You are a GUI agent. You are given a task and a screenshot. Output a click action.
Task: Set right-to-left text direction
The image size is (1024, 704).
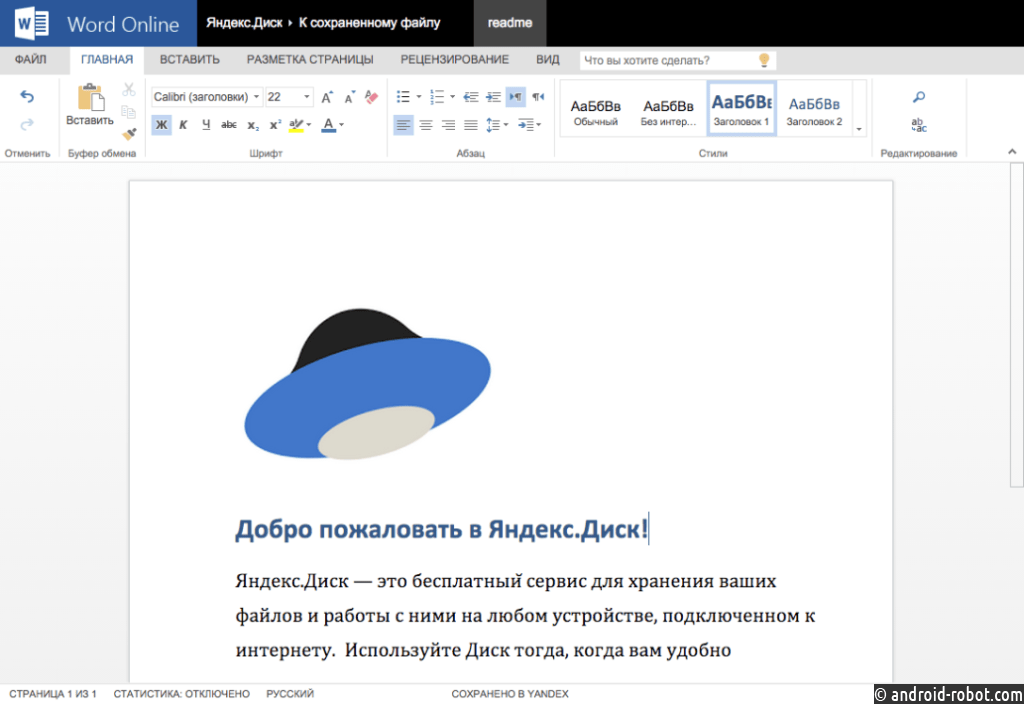[x=538, y=97]
